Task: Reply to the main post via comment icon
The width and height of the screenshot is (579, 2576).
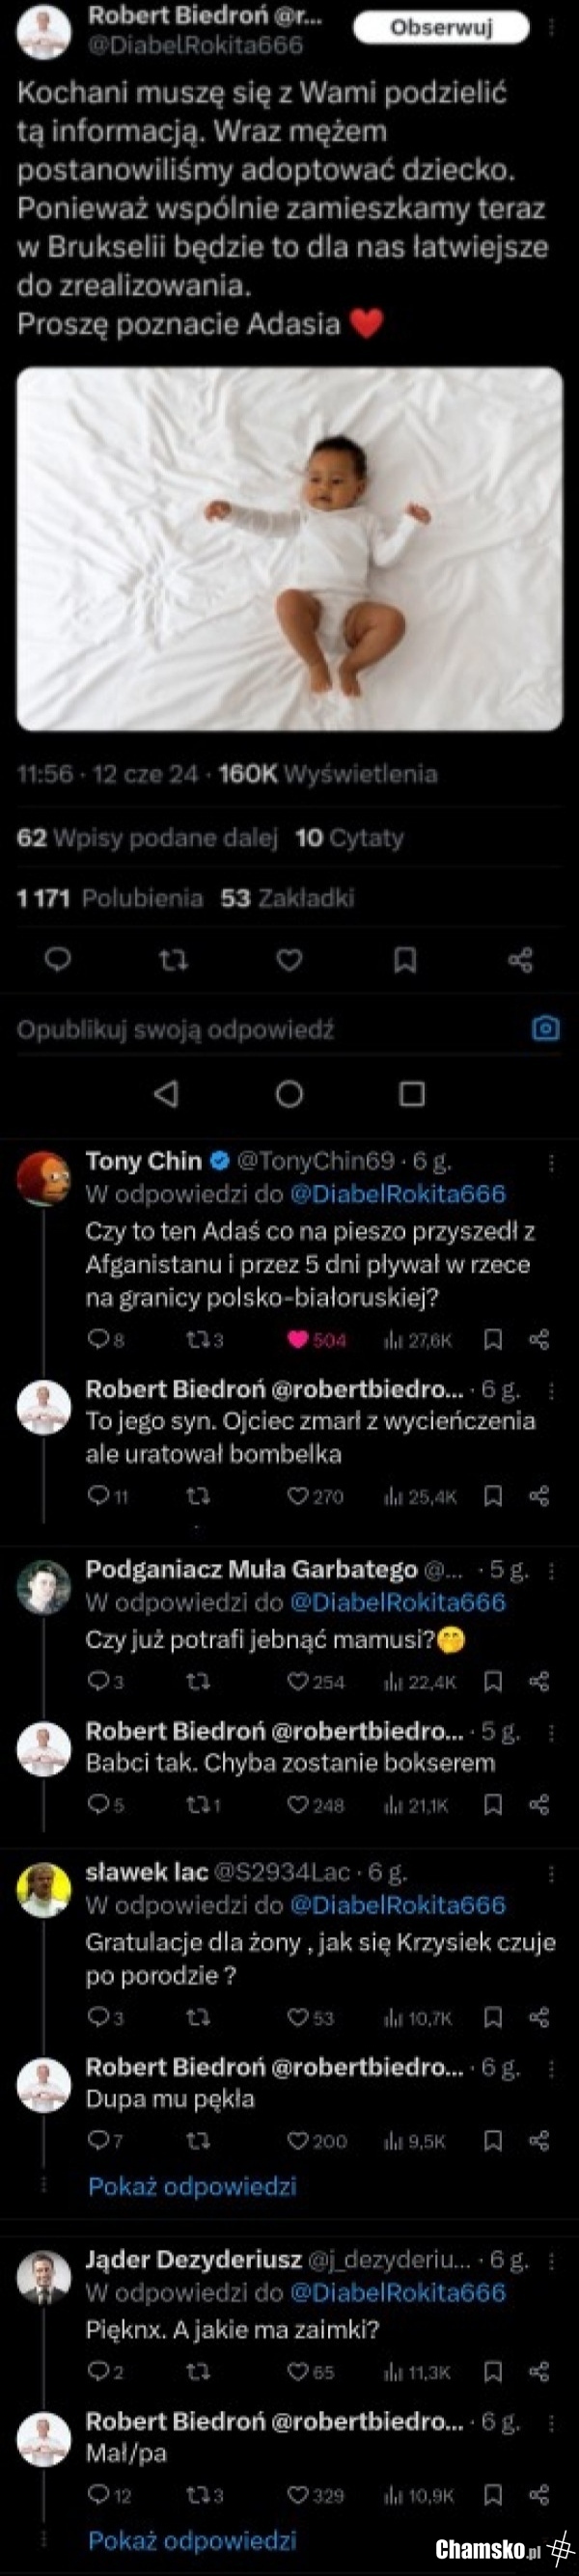Action: tap(58, 960)
